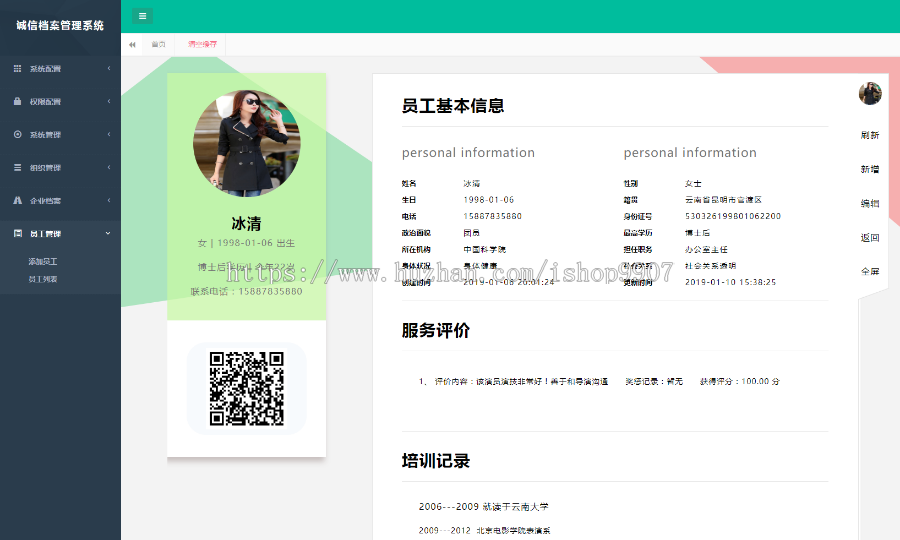Collapse the 员工管理 menu chevron
The width and height of the screenshot is (900, 540).
tap(108, 233)
